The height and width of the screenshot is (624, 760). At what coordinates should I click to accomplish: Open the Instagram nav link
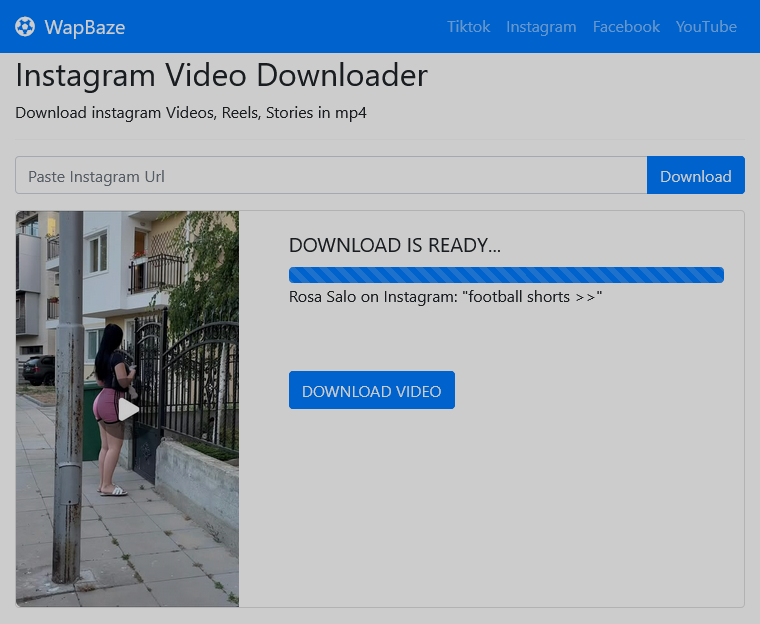(541, 27)
